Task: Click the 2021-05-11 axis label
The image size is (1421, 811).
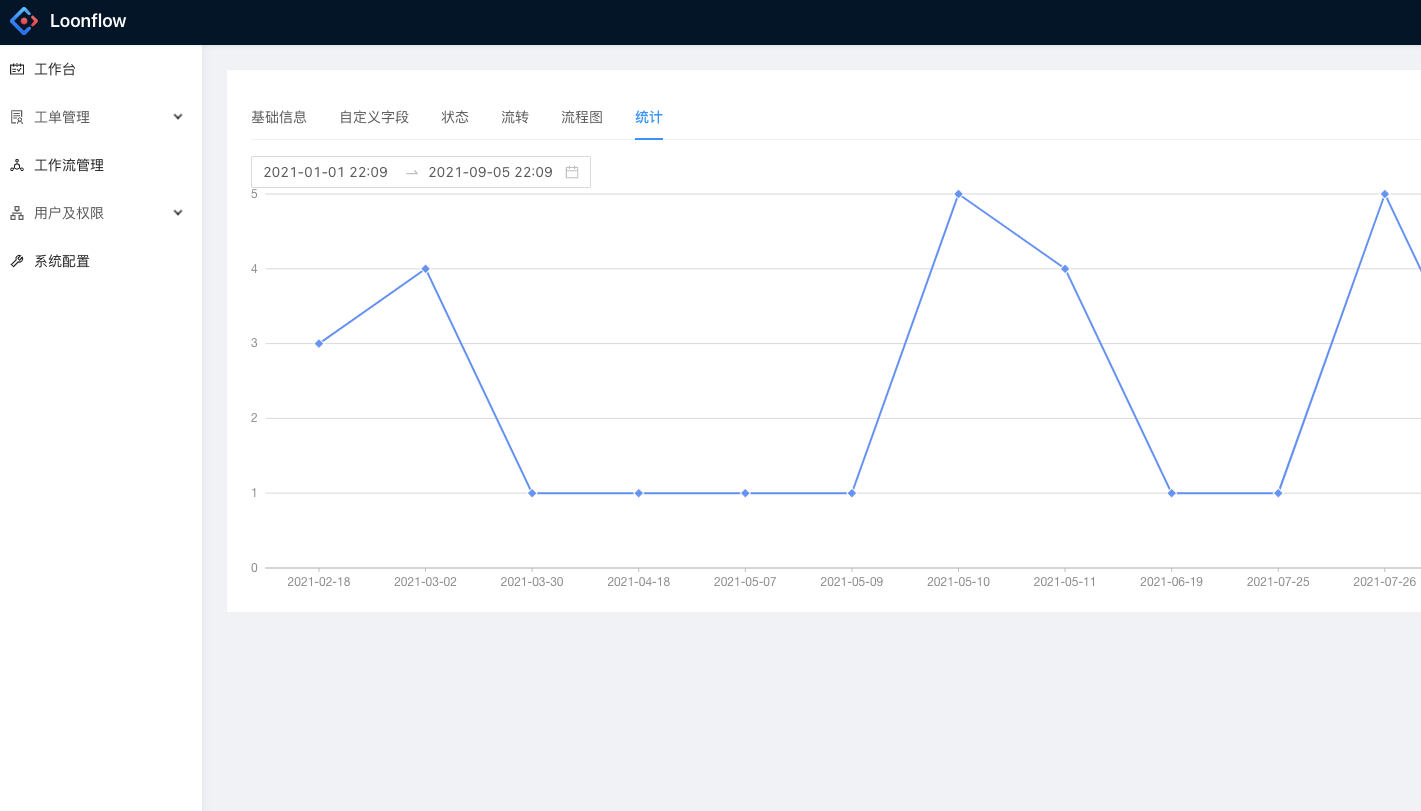Action: click(x=1065, y=582)
